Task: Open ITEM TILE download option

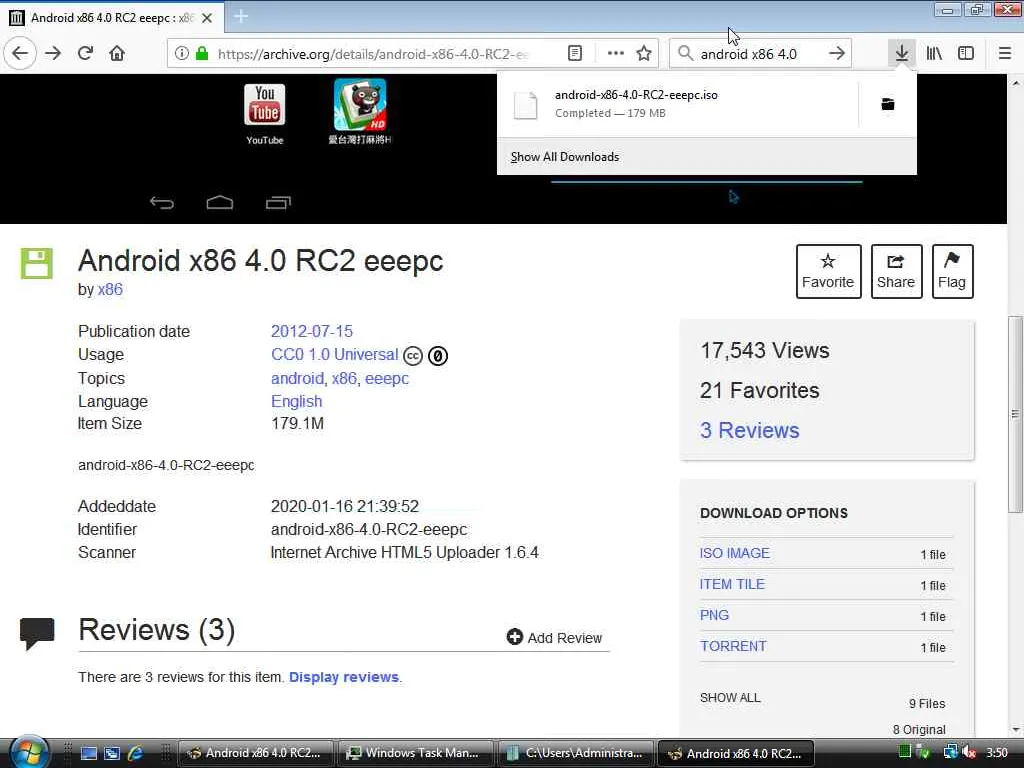Action: click(732, 584)
